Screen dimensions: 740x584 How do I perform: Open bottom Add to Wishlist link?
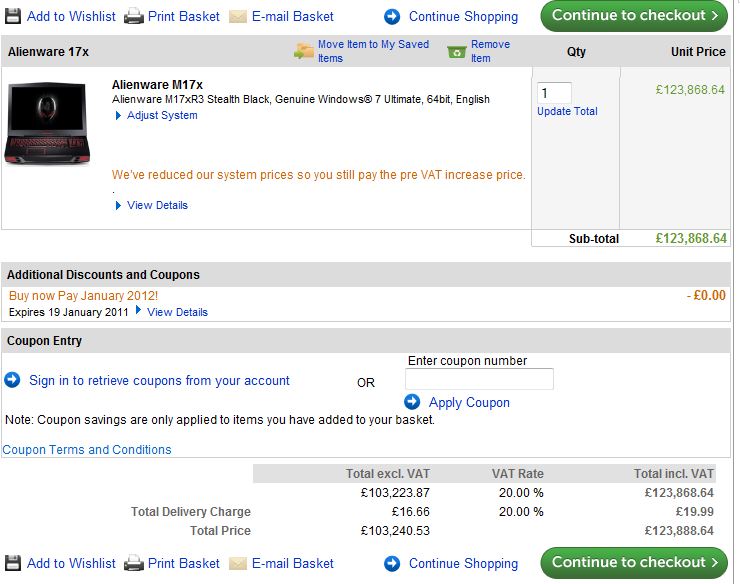point(71,563)
